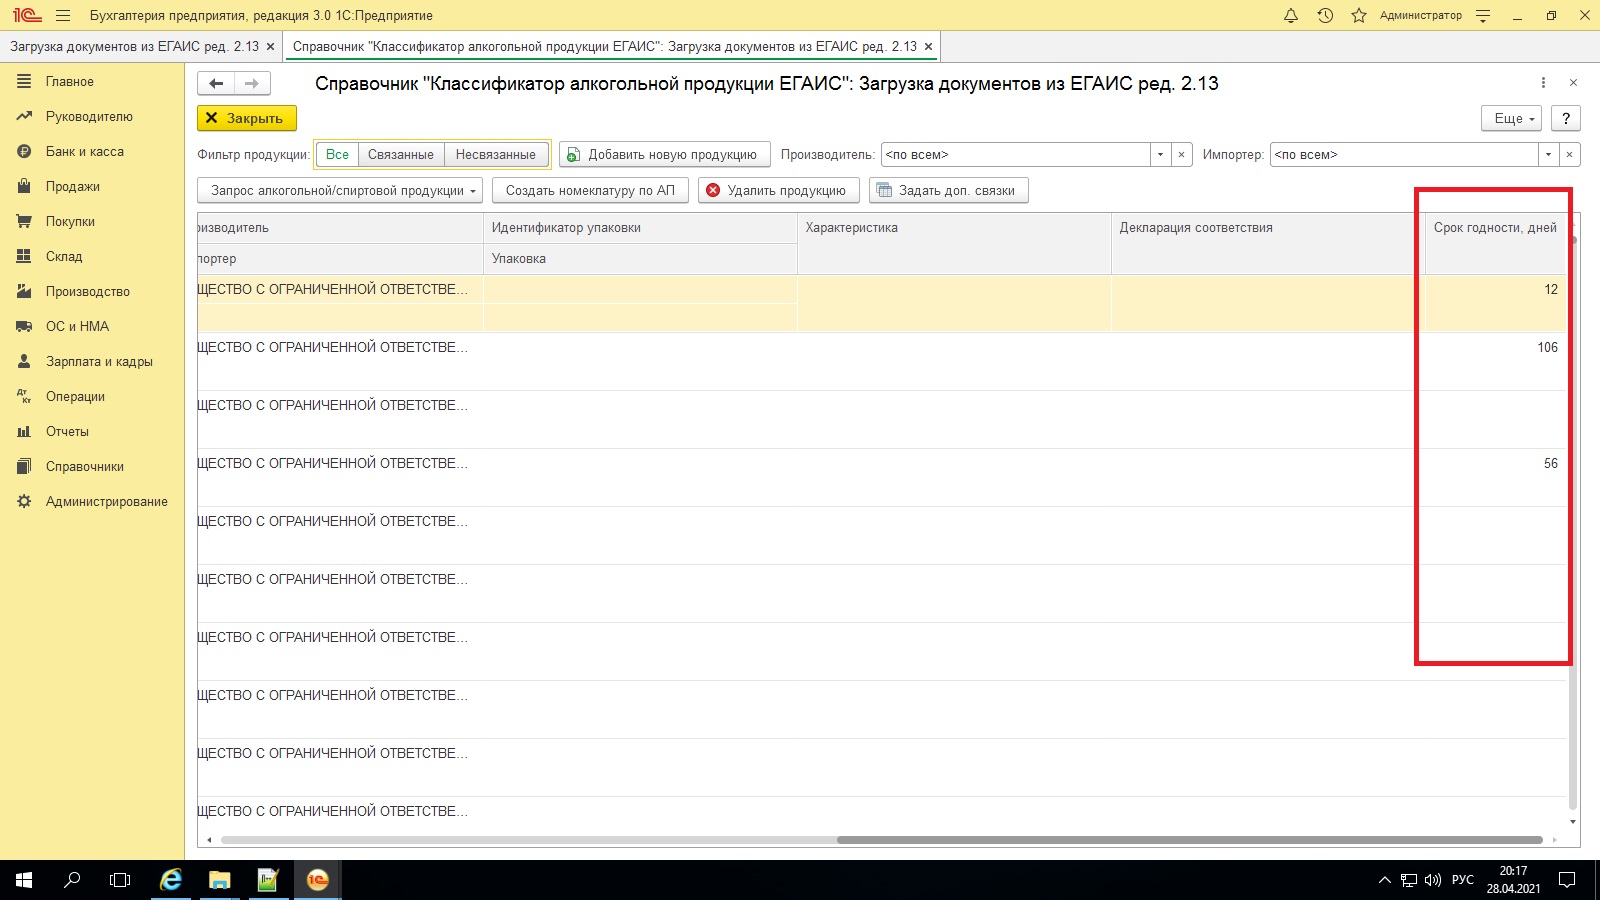This screenshot has width=1600, height=900.
Task: Open the 1C main menu hamburger icon
Action: [x=63, y=15]
